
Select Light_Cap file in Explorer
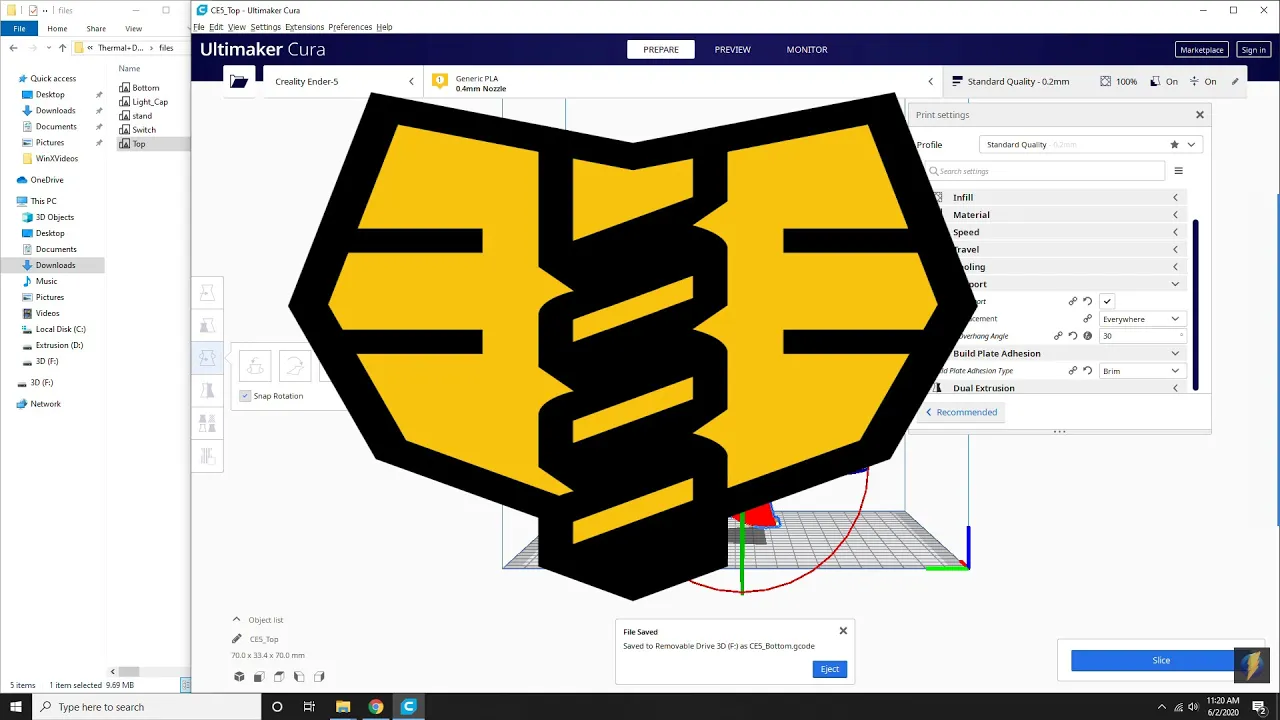150,102
